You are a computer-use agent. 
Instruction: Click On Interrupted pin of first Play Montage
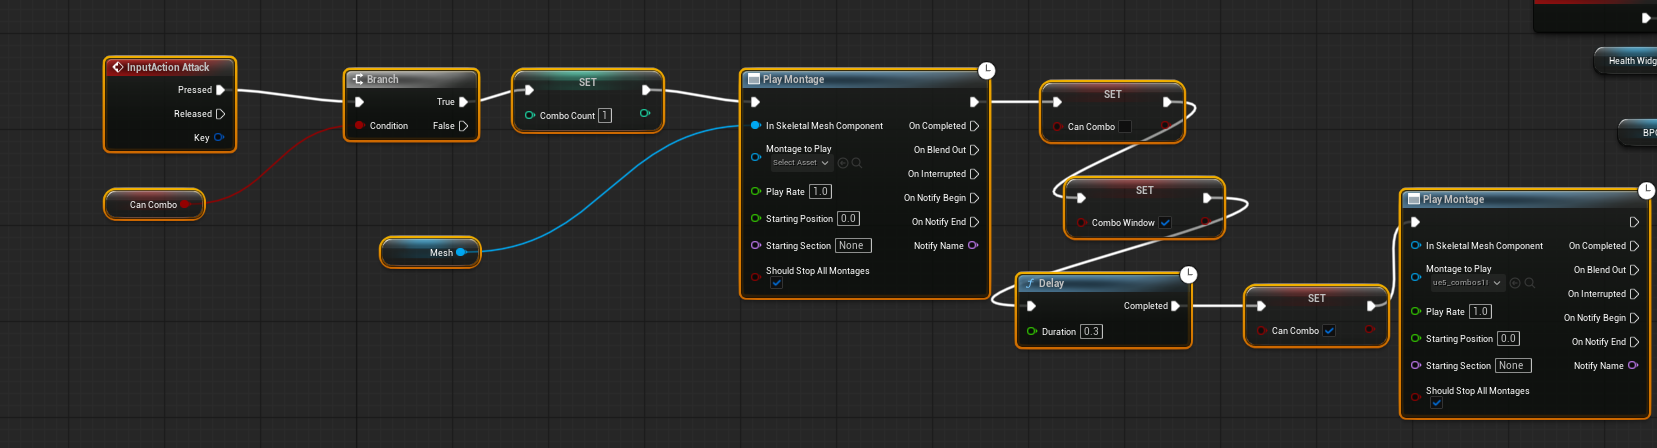974,174
